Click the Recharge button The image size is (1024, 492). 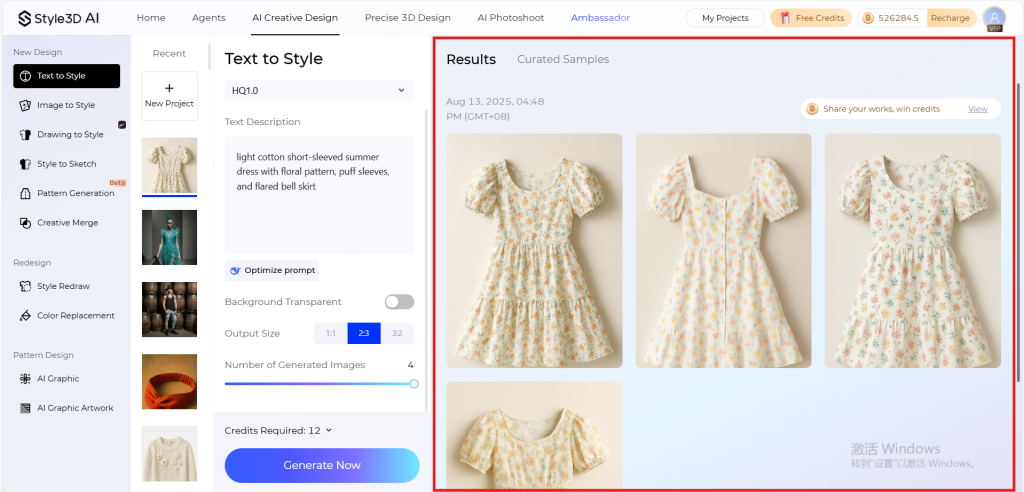point(950,18)
